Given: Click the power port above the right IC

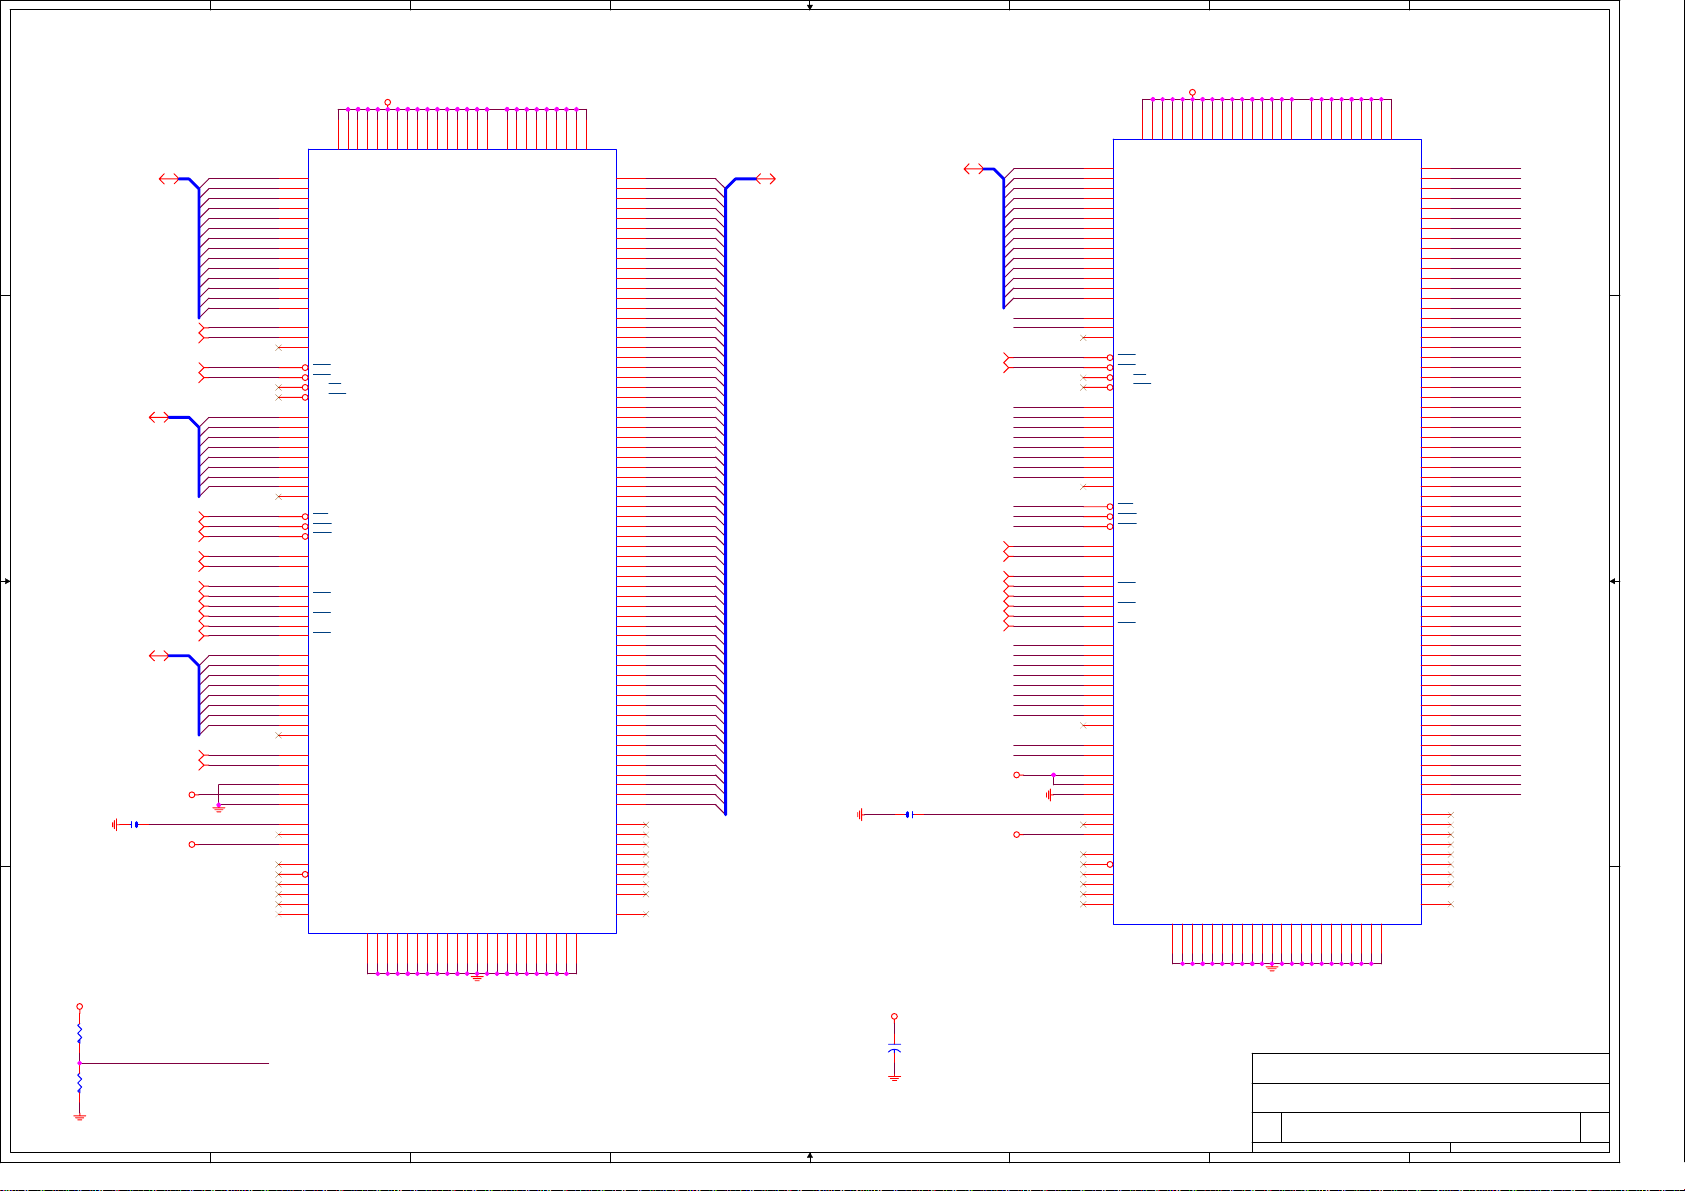Looking at the screenshot, I should 1192,92.
